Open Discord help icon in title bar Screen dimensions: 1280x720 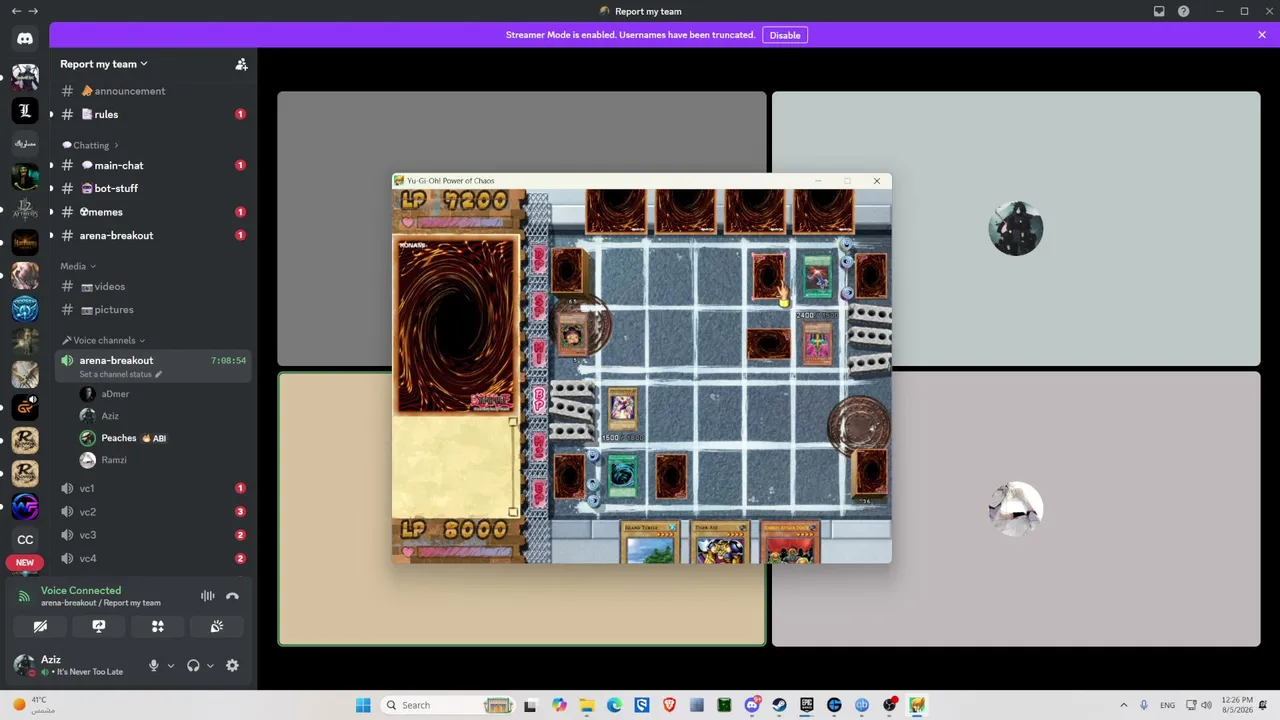click(x=1184, y=11)
